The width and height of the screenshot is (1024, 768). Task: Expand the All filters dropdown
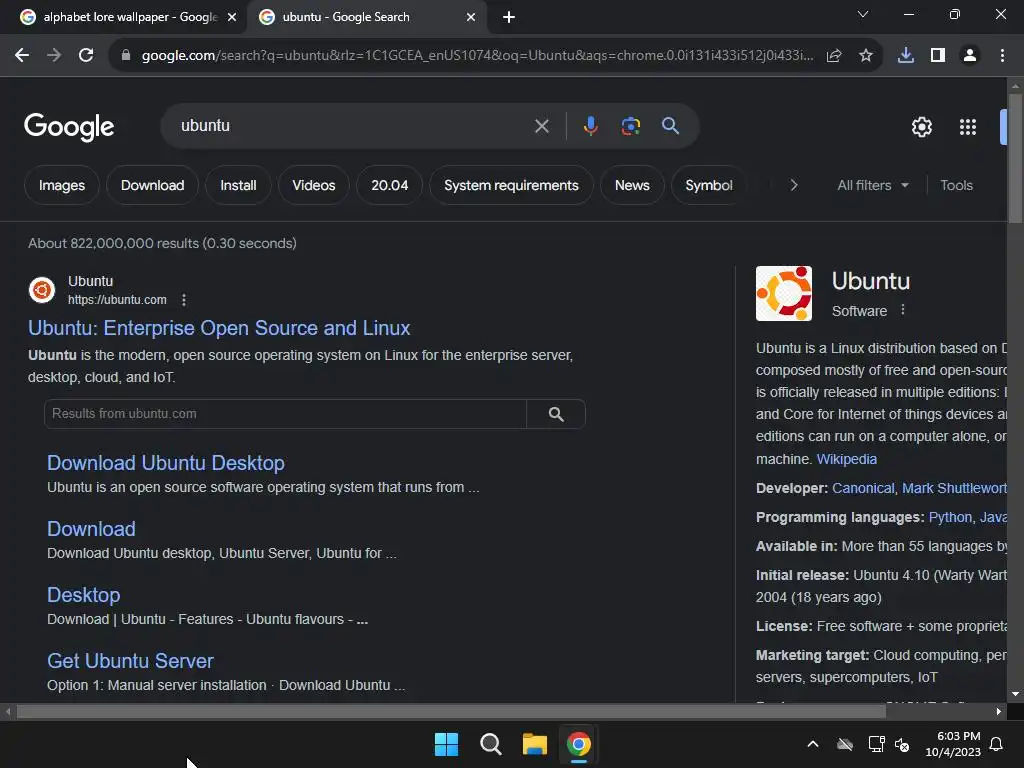click(x=872, y=185)
